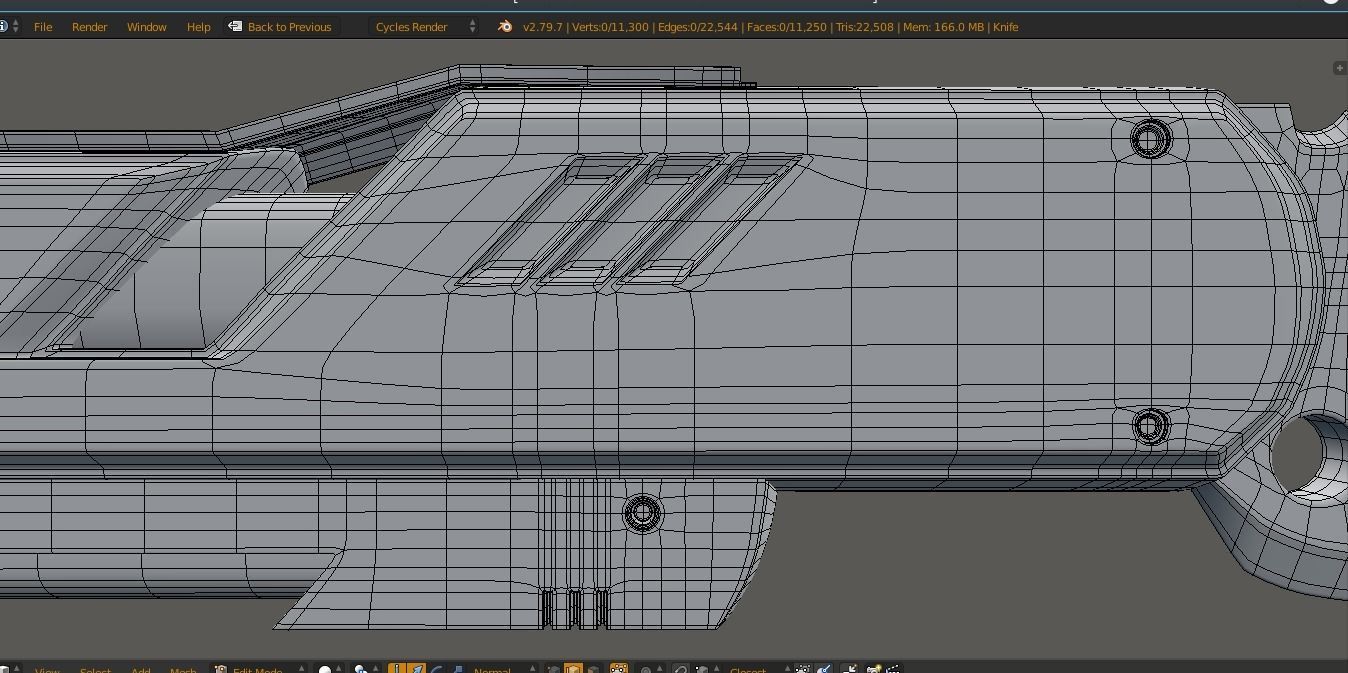Image resolution: width=1348 pixels, height=673 pixels.
Task: Open the viewport View menu
Action: tap(47, 670)
